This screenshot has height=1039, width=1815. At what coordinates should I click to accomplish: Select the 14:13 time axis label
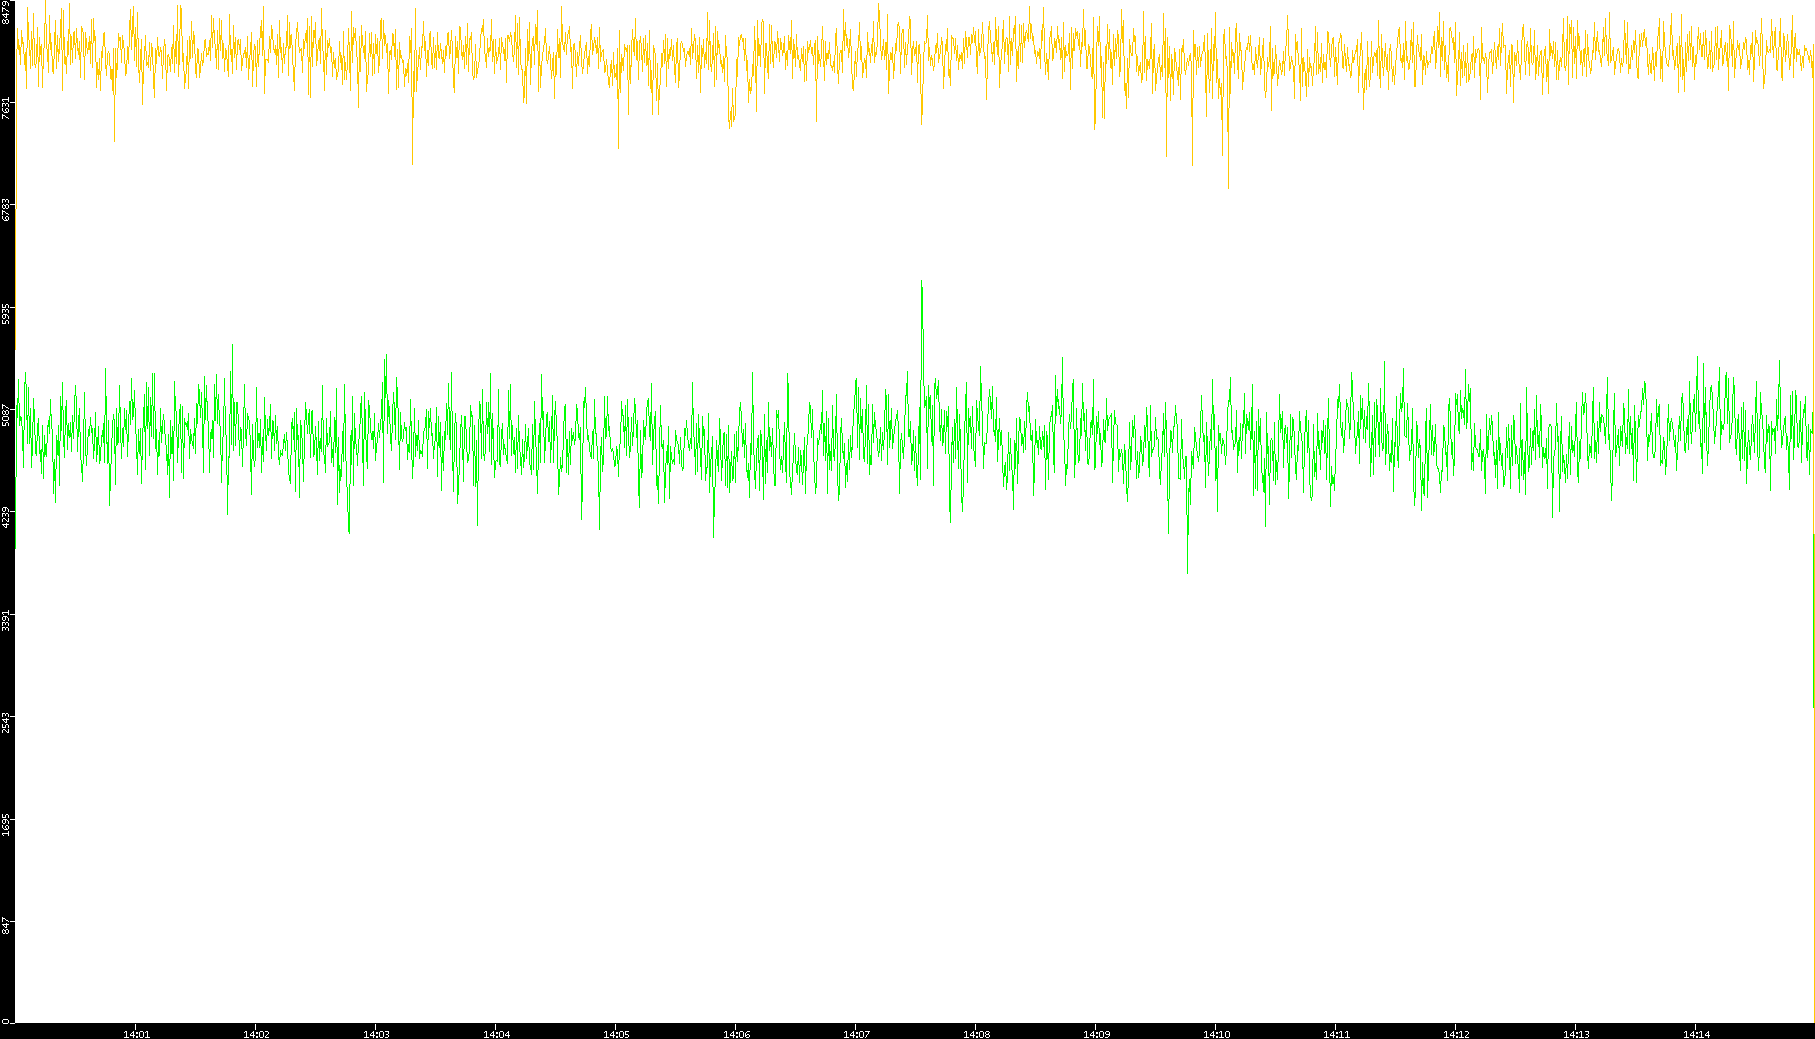pyautogui.click(x=1576, y=1034)
